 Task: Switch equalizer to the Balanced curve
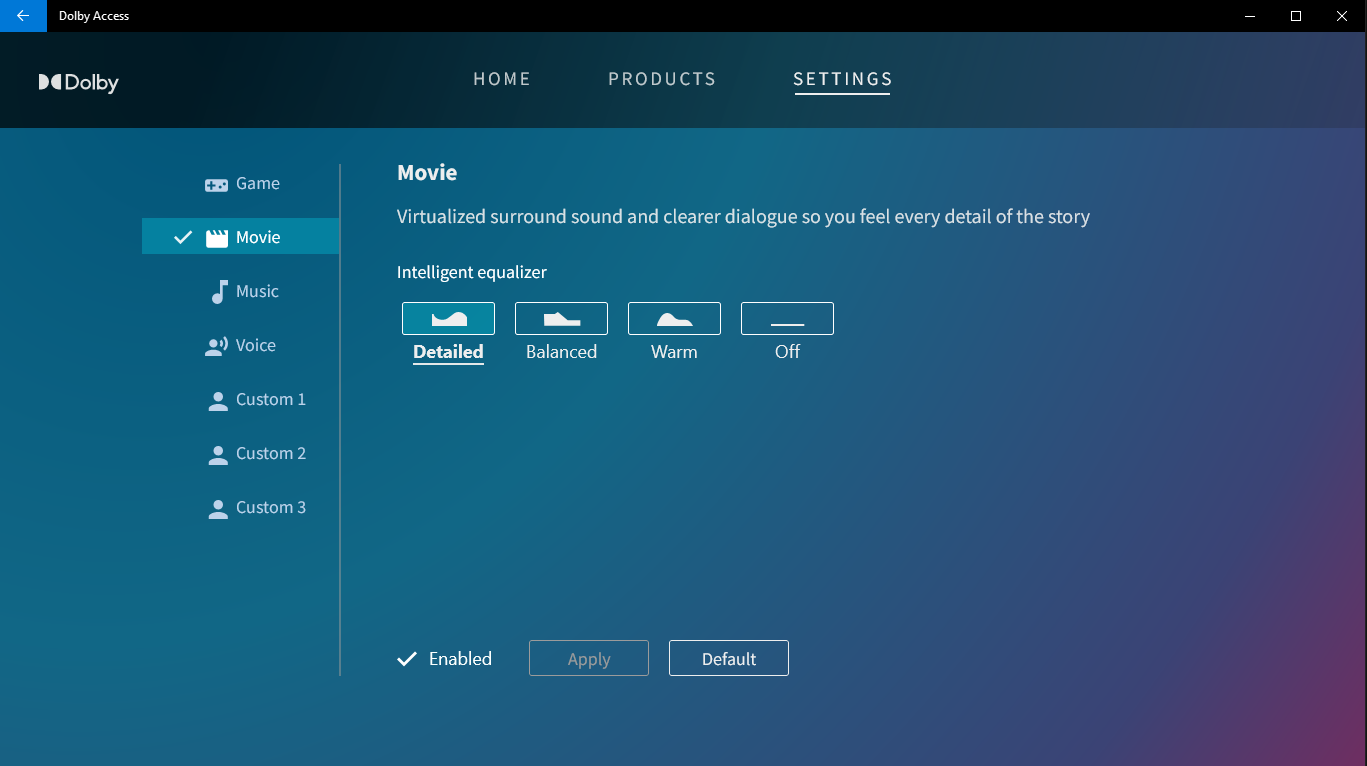(561, 318)
